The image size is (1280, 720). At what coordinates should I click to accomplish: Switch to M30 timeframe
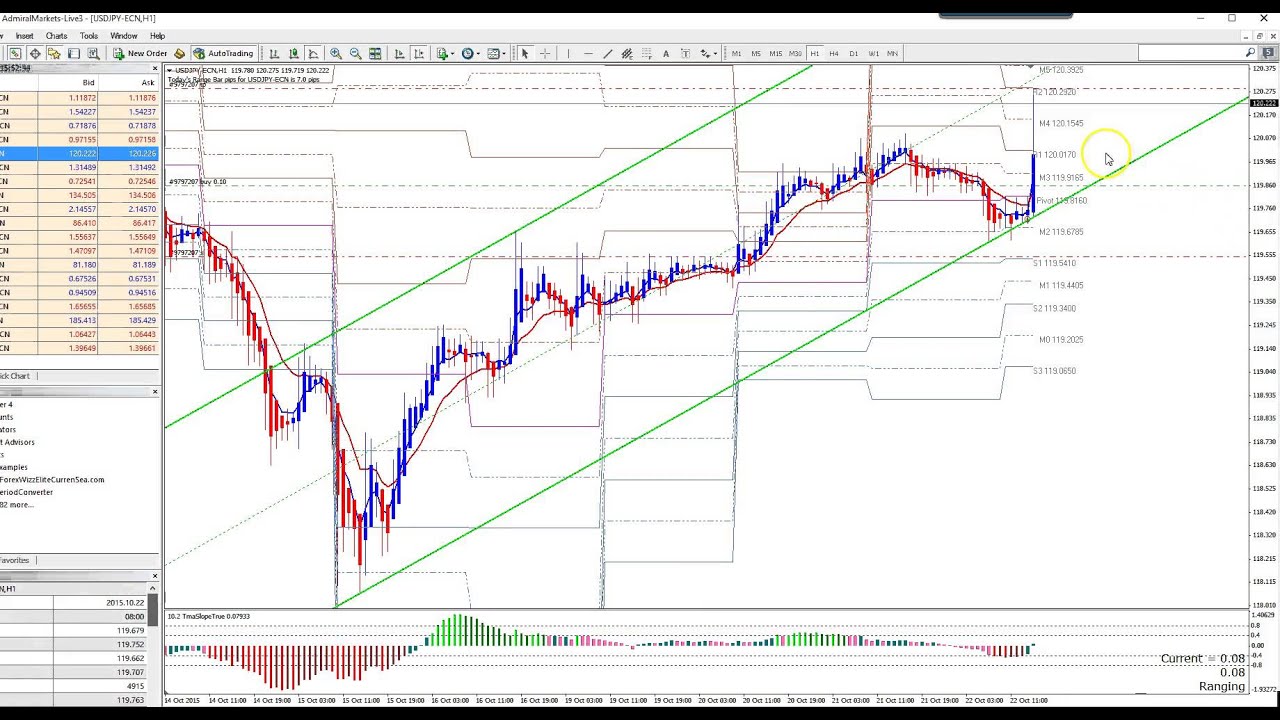[795, 53]
